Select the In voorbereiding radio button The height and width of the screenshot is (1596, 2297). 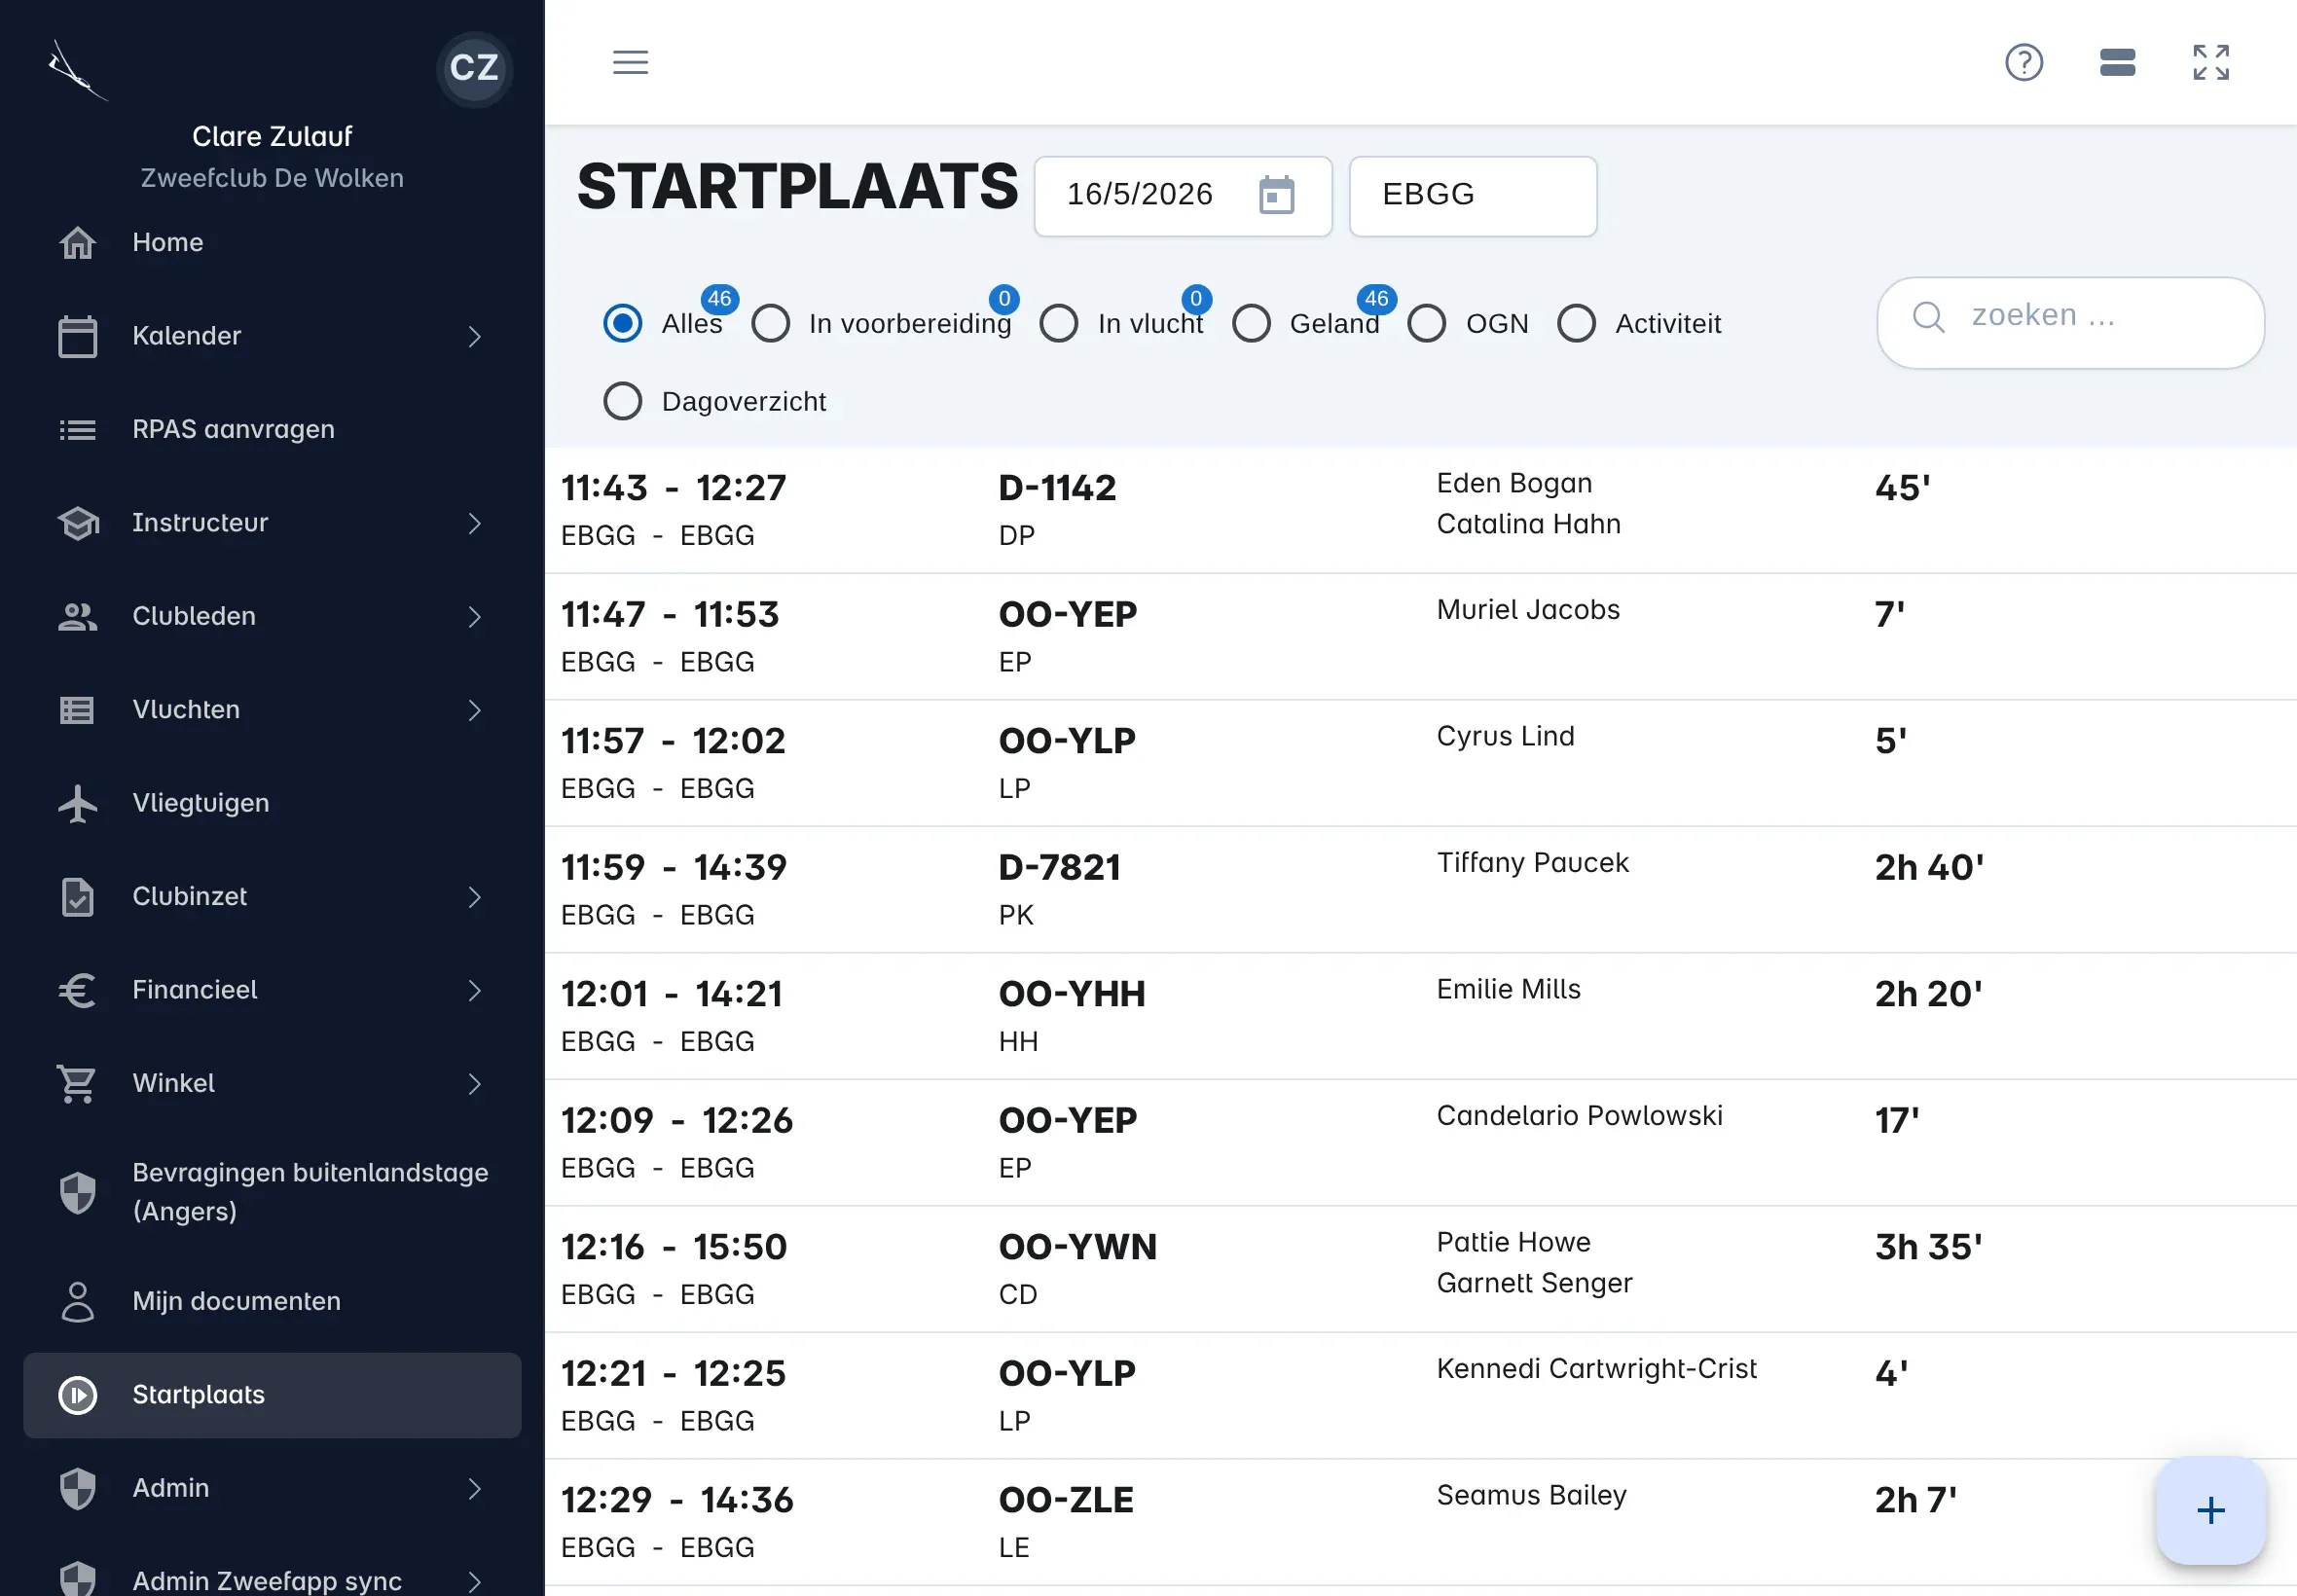tap(770, 323)
